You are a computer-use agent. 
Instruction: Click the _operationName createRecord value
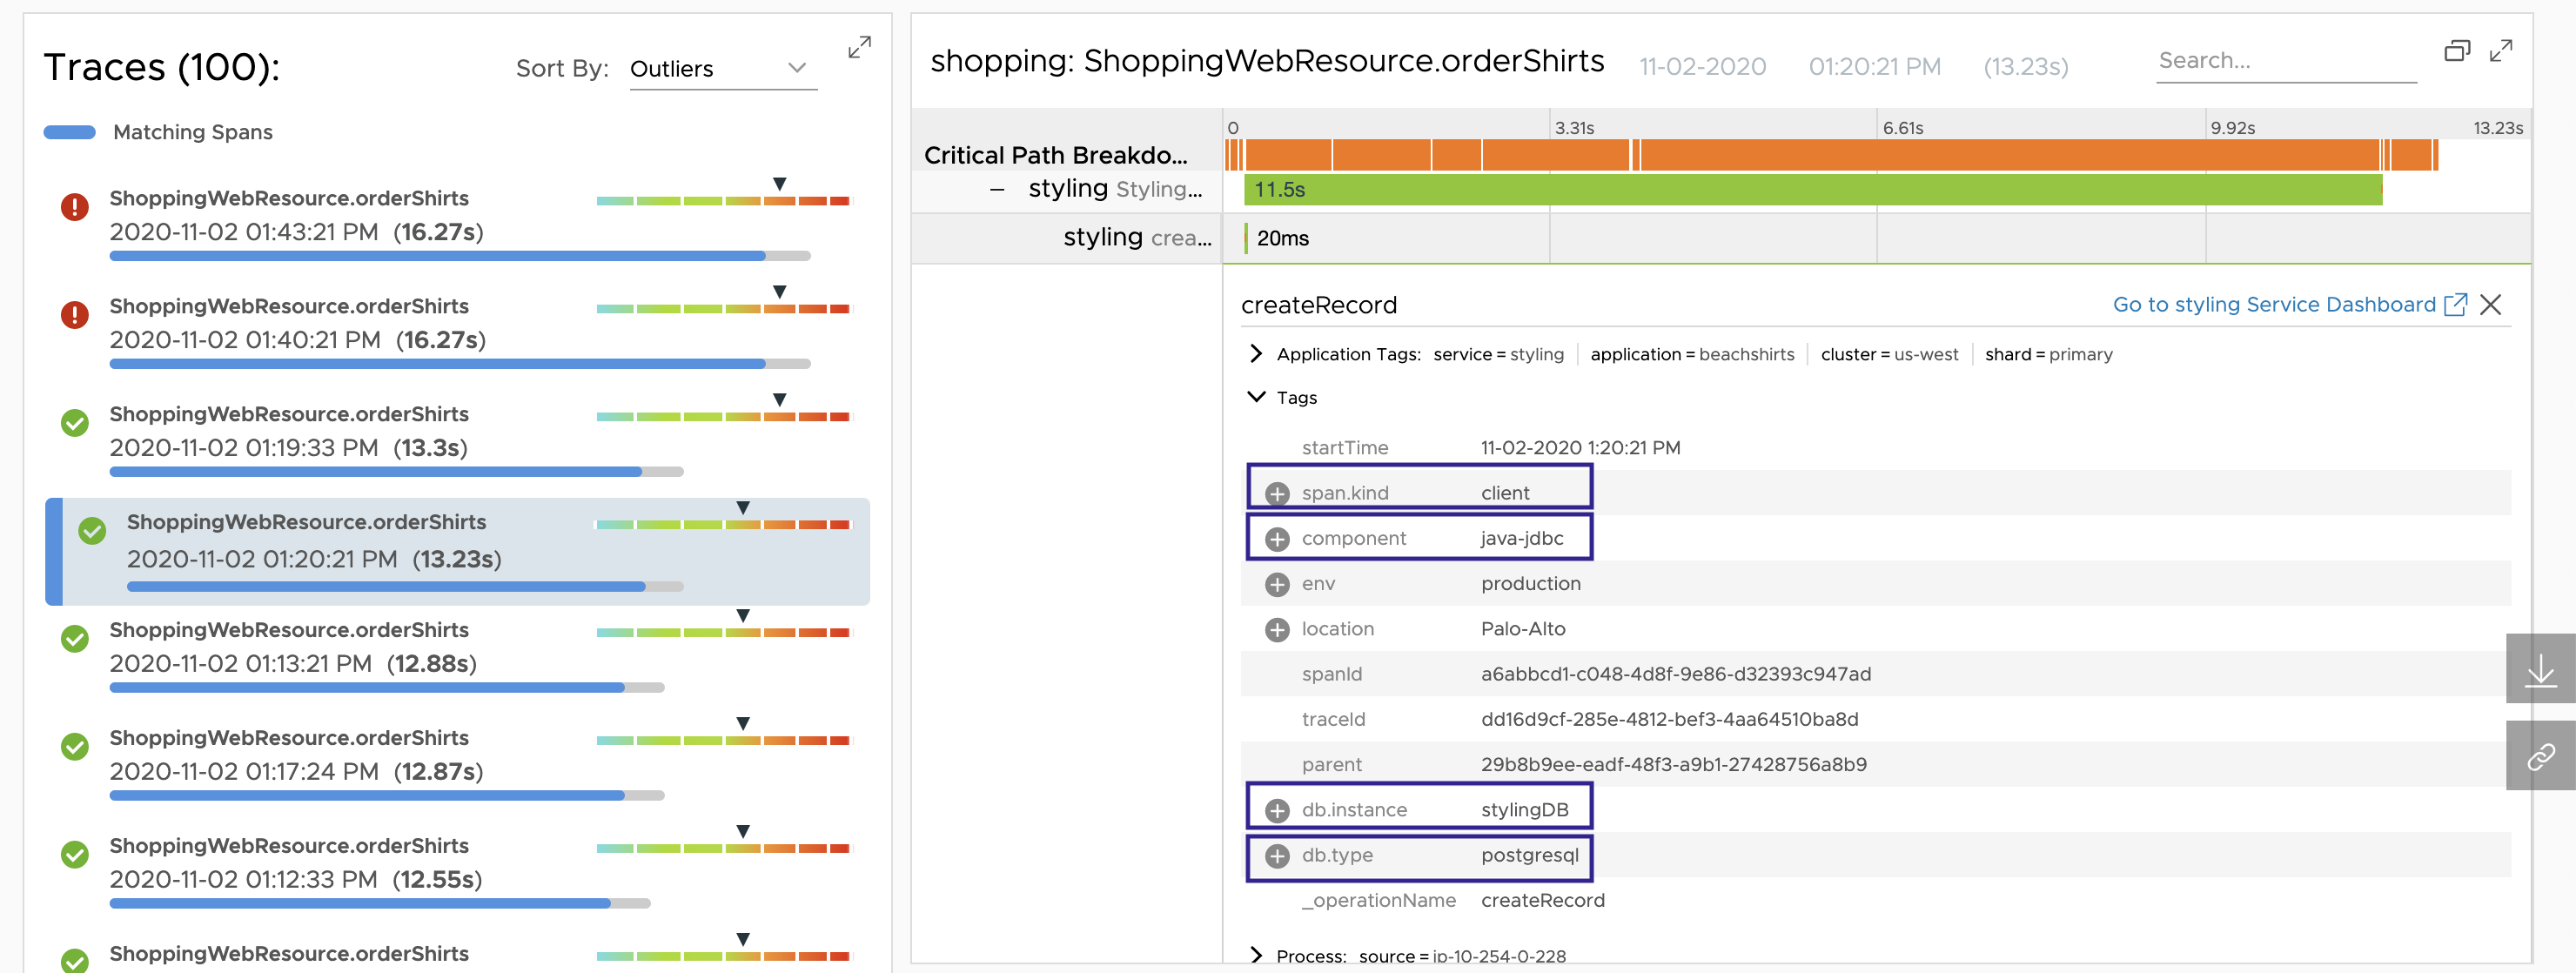coord(1542,900)
